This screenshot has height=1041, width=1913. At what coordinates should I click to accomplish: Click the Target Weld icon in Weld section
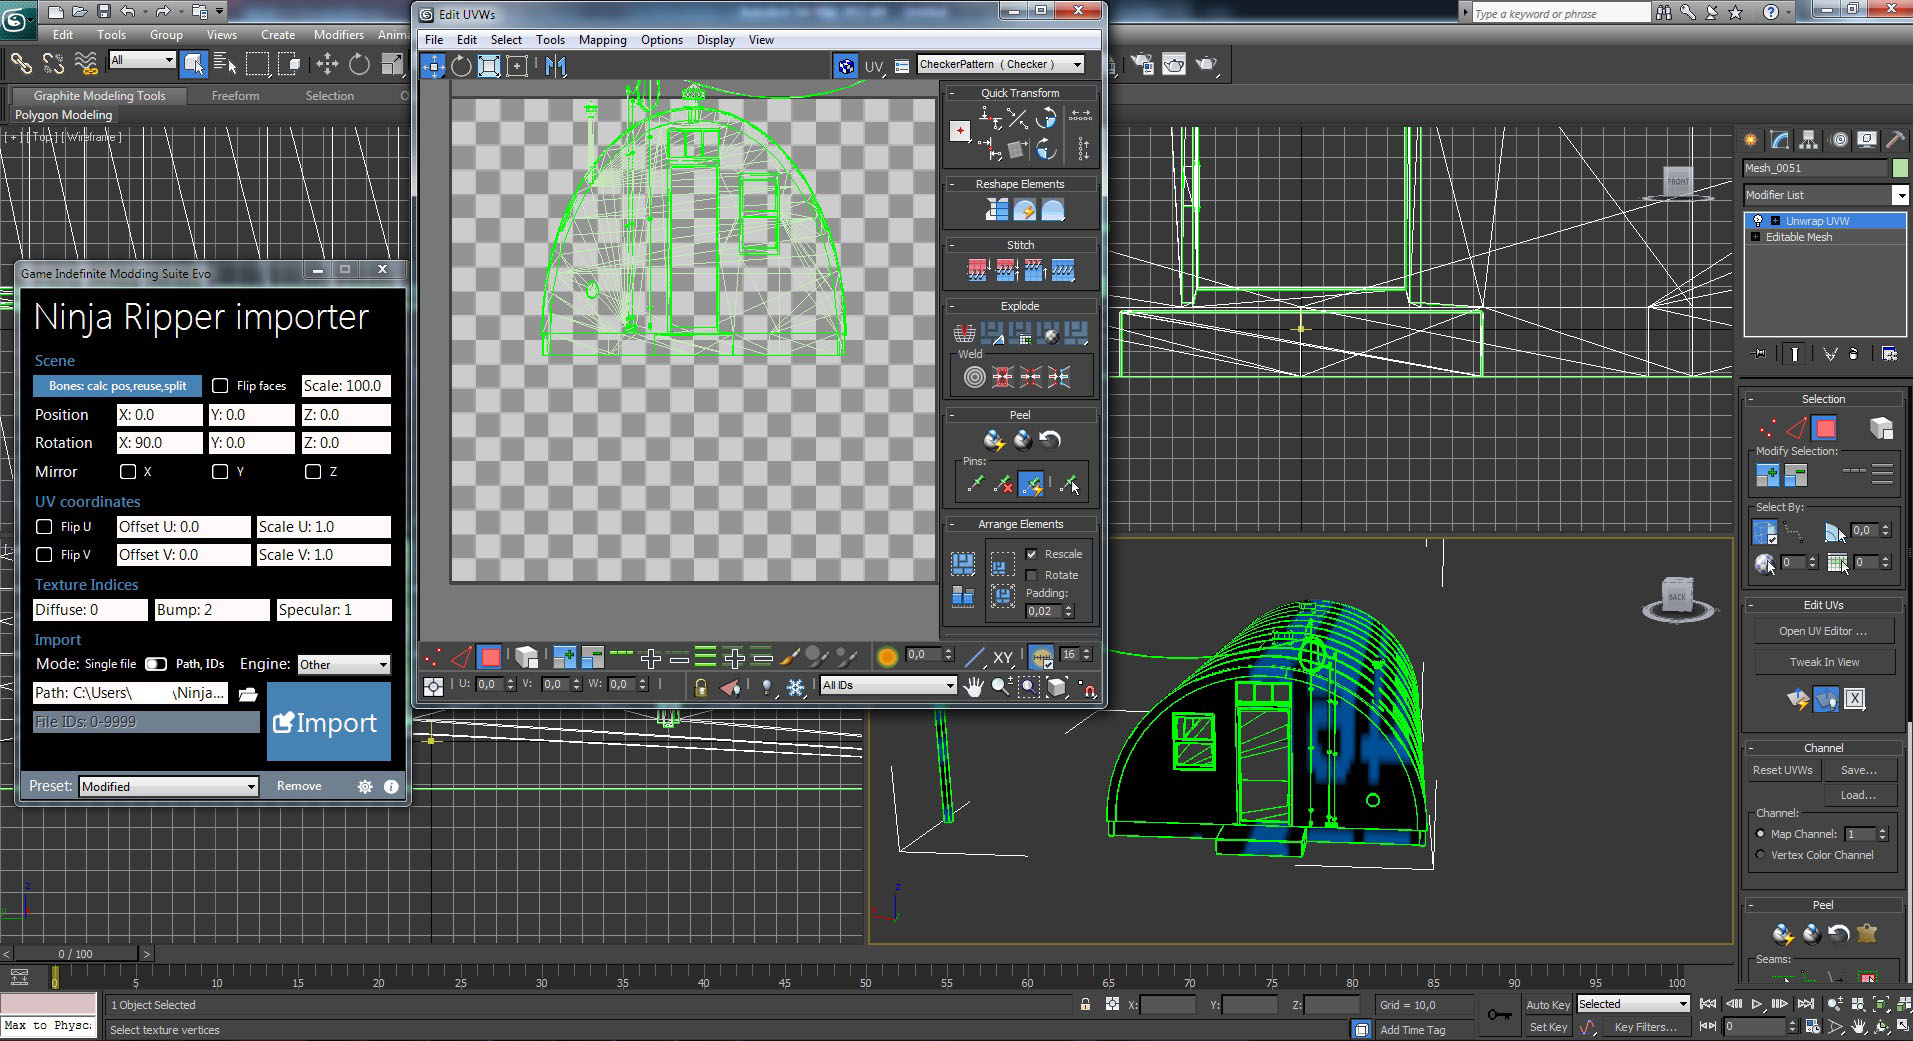[974, 377]
